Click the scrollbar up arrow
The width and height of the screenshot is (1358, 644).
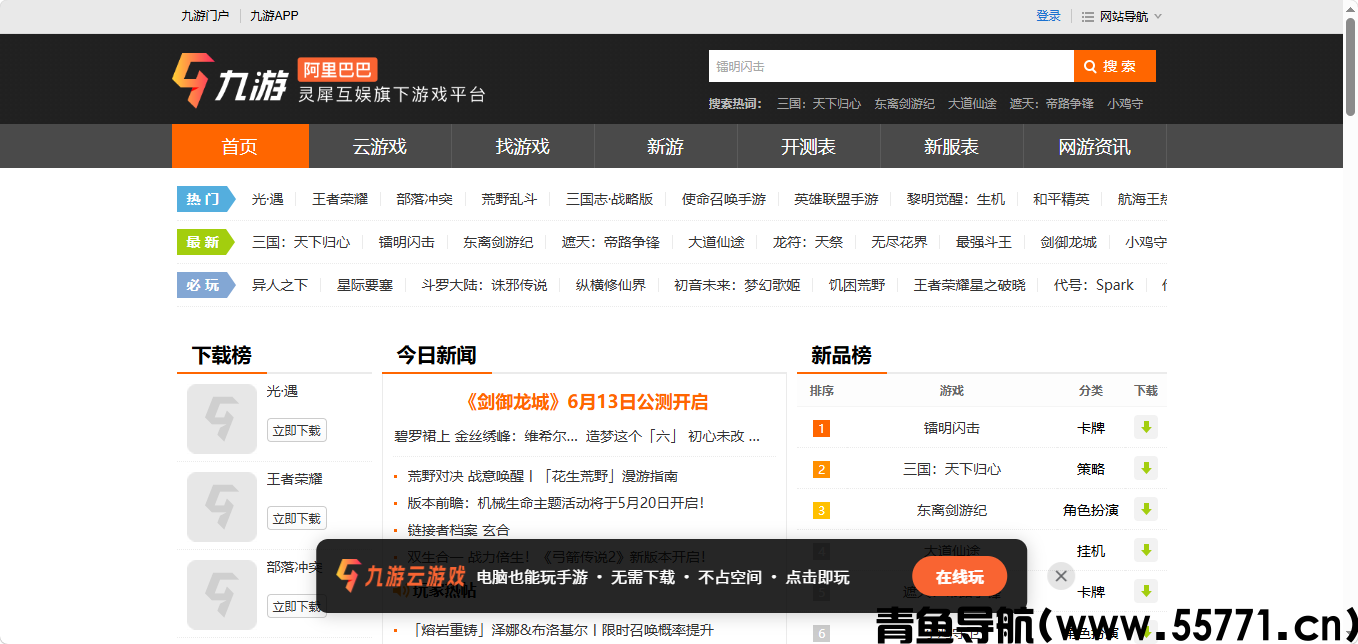pos(1350,8)
